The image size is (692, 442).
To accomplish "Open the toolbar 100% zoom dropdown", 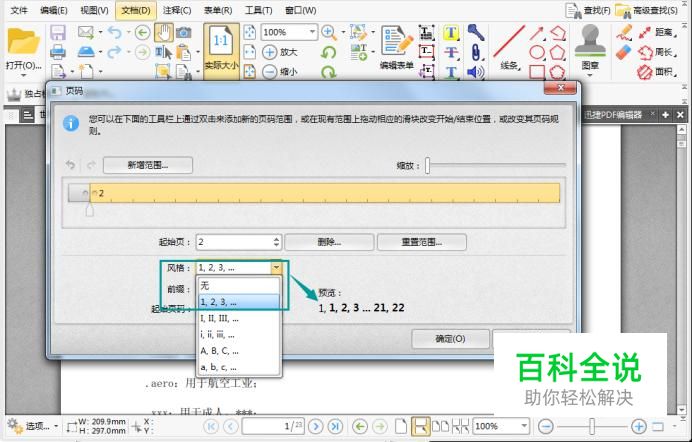I will coord(312,32).
